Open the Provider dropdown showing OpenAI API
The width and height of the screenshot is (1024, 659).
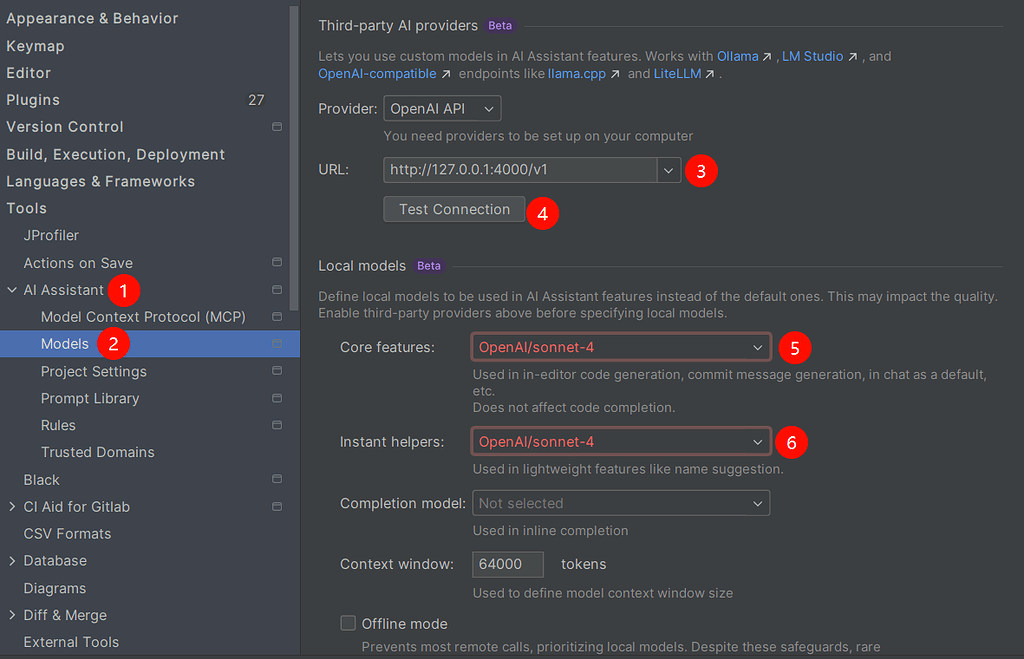click(442, 108)
